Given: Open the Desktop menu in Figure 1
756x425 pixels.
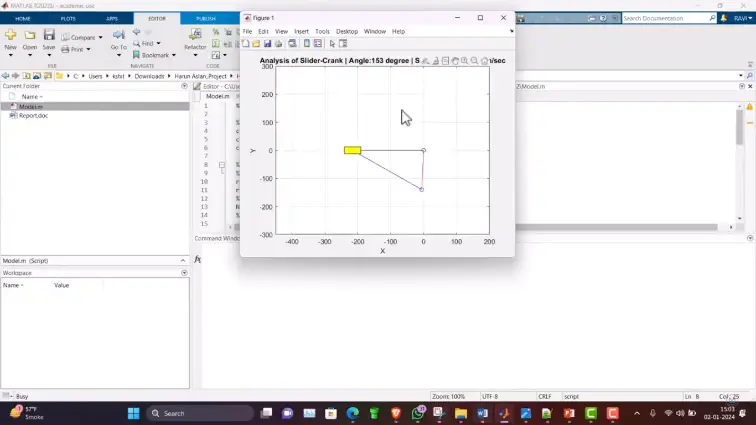Looking at the screenshot, I should tap(347, 31).
